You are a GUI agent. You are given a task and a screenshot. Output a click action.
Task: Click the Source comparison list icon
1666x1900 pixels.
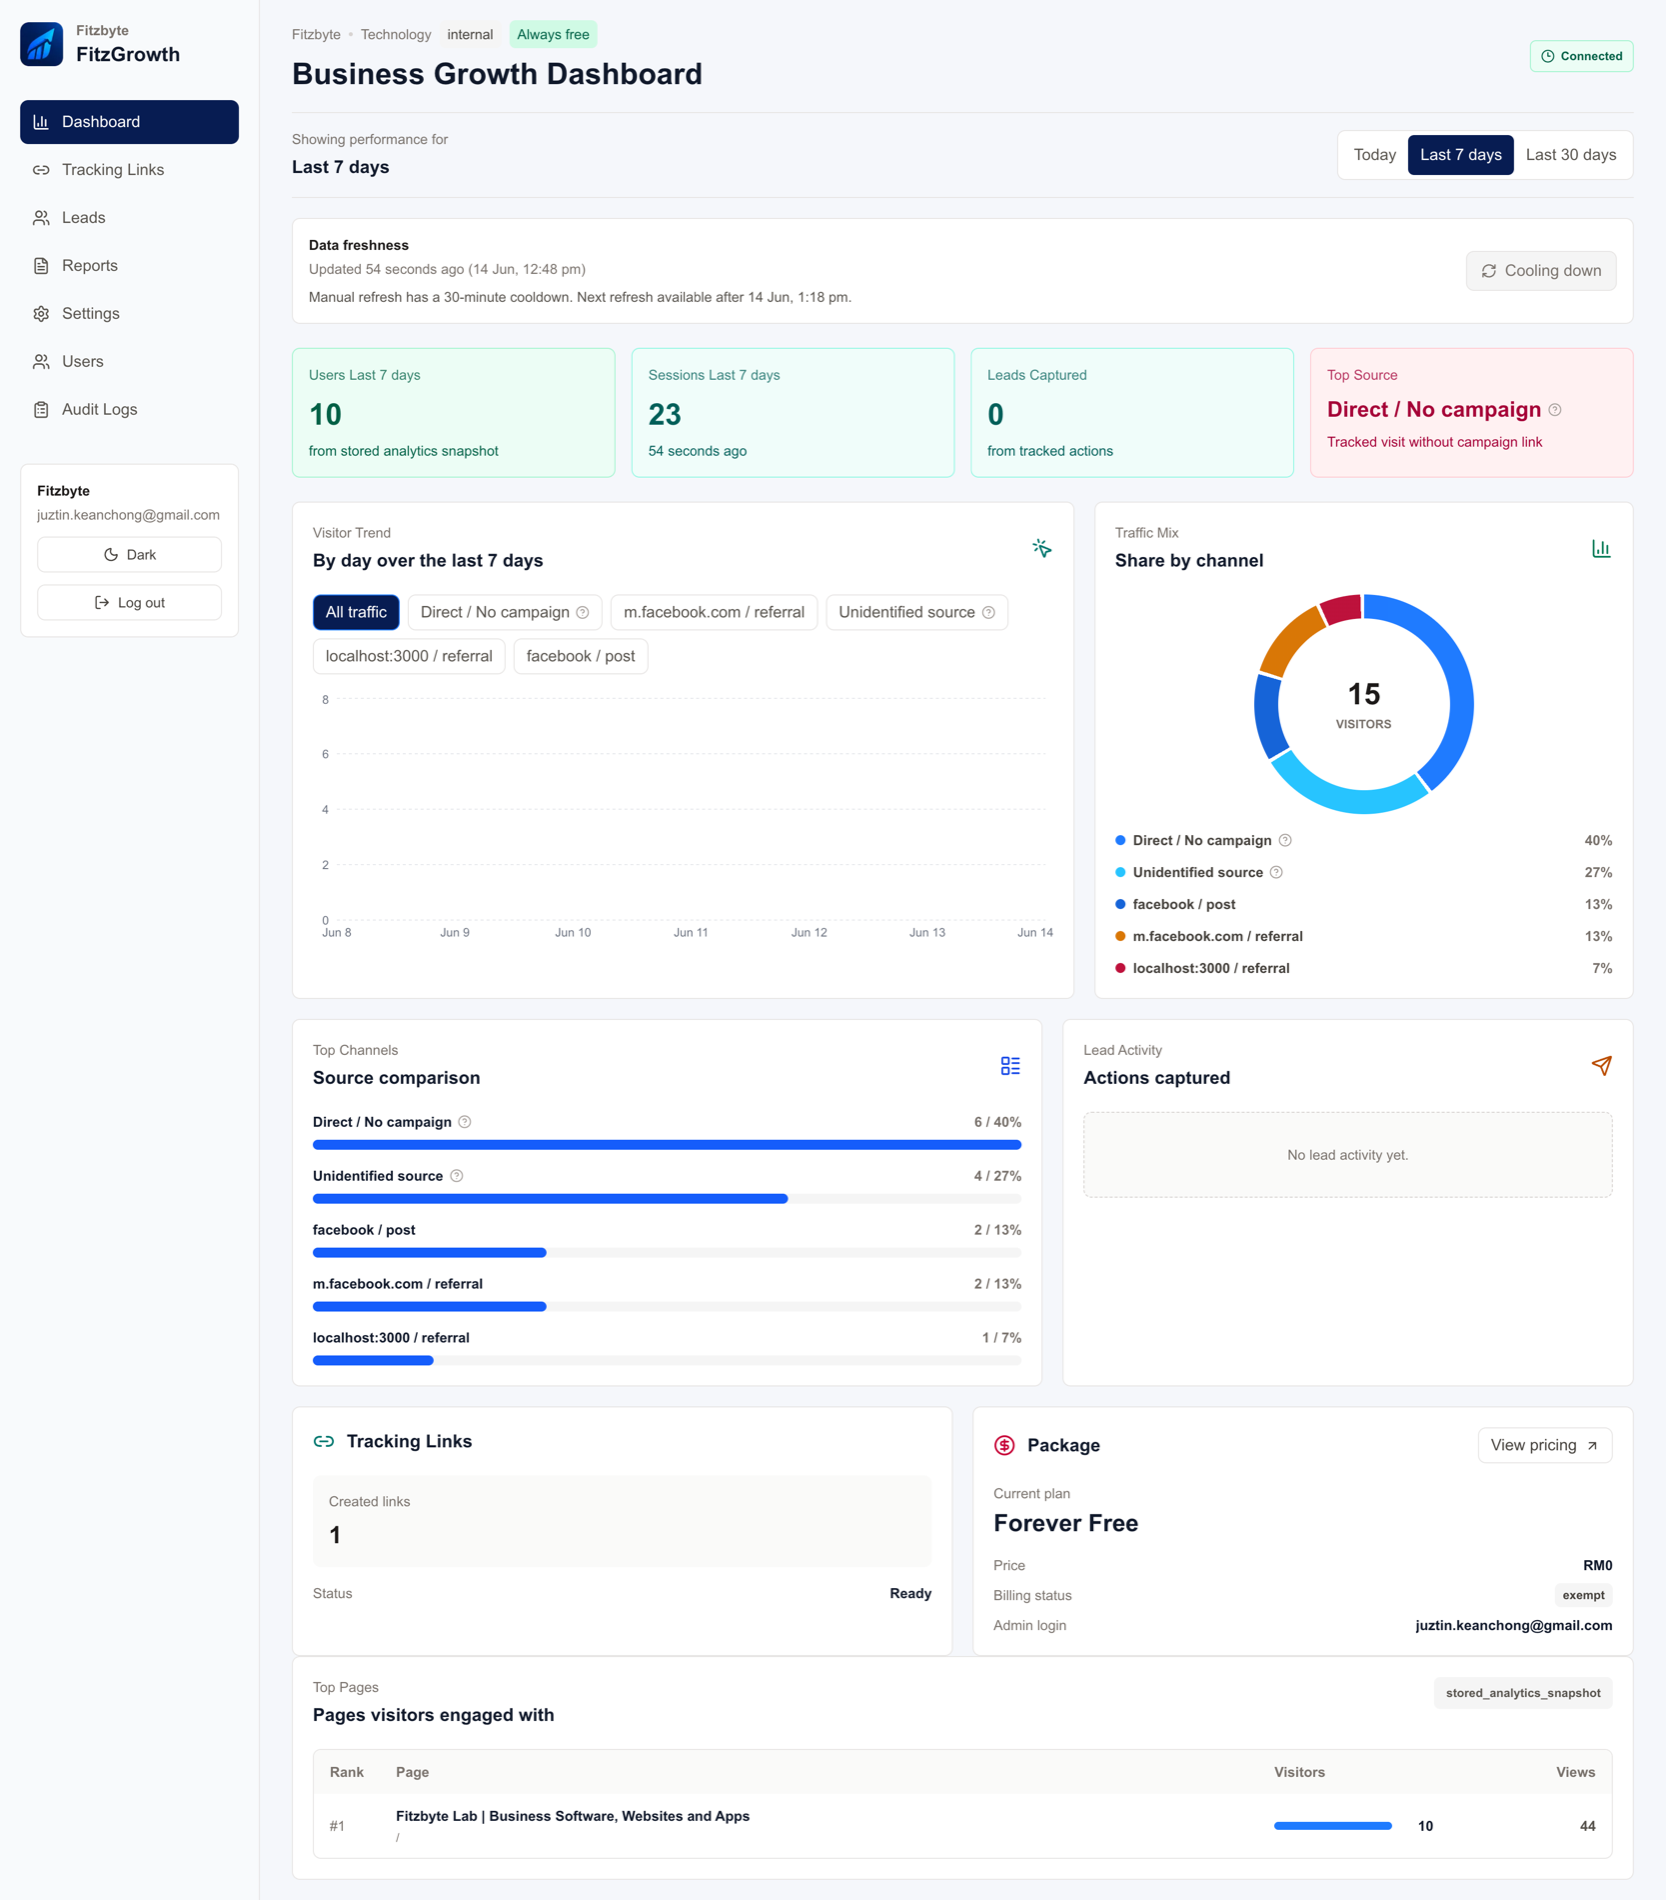point(1010,1066)
